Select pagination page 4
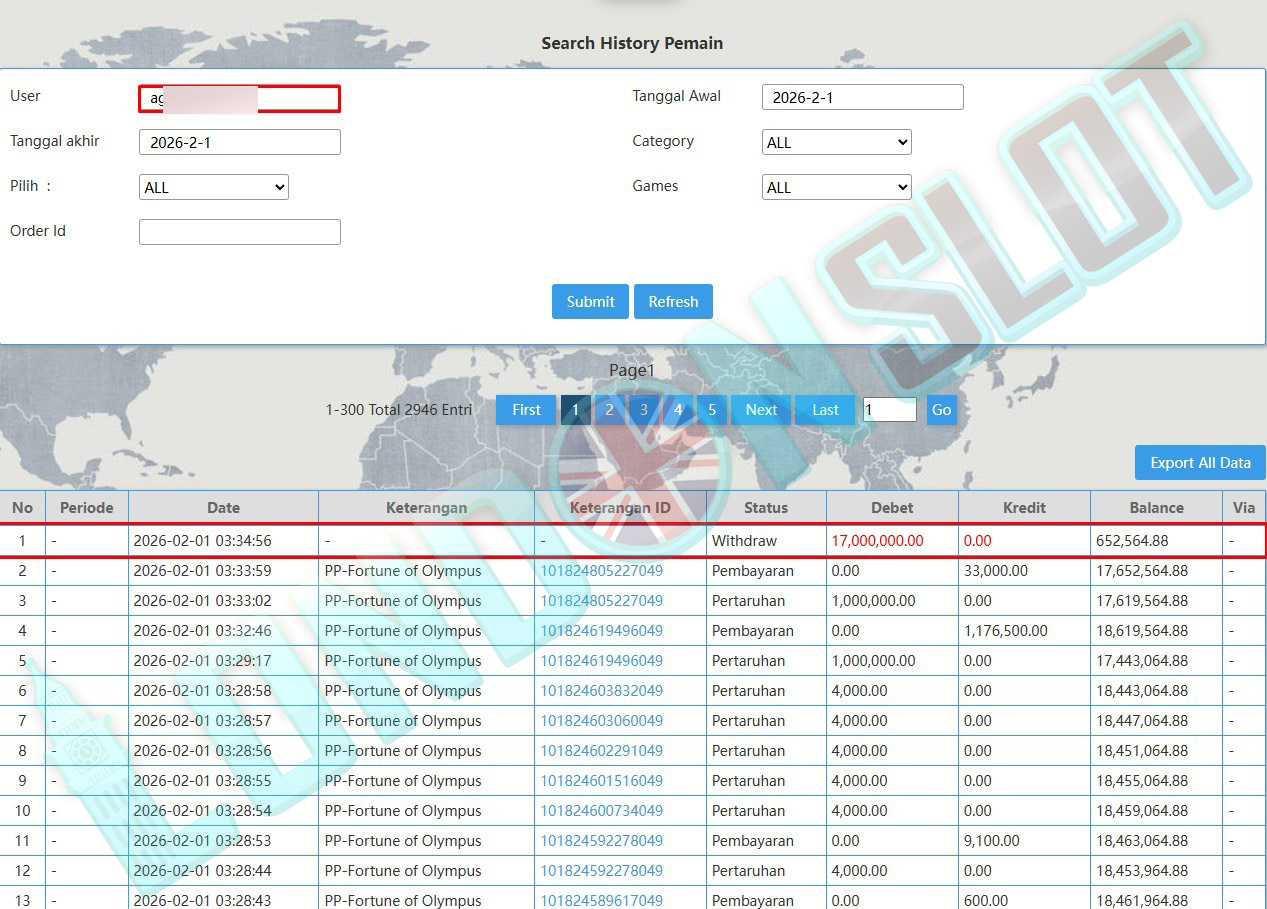 click(678, 410)
